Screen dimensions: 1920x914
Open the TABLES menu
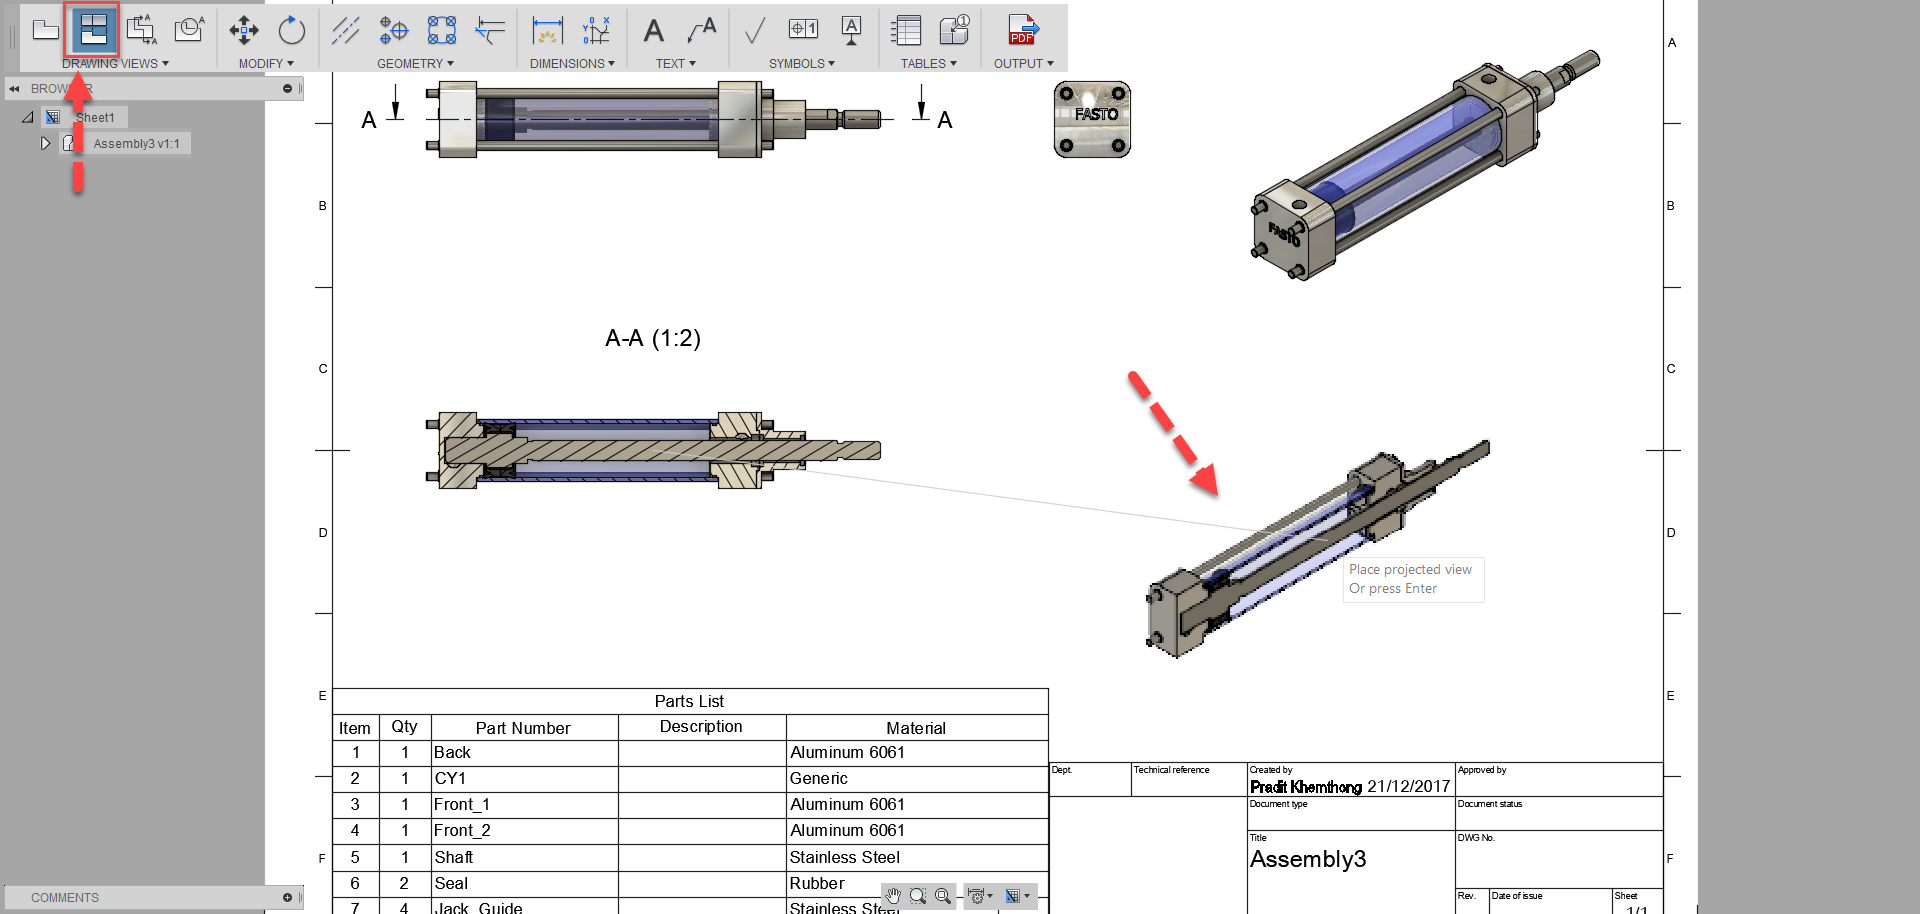click(x=927, y=63)
